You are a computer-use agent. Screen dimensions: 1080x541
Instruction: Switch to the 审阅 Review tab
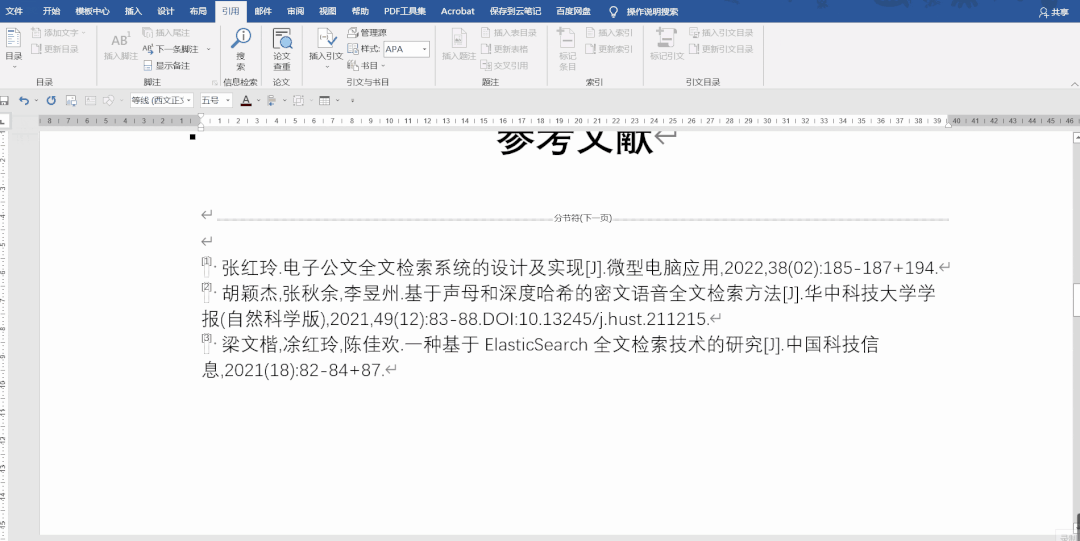tap(295, 11)
